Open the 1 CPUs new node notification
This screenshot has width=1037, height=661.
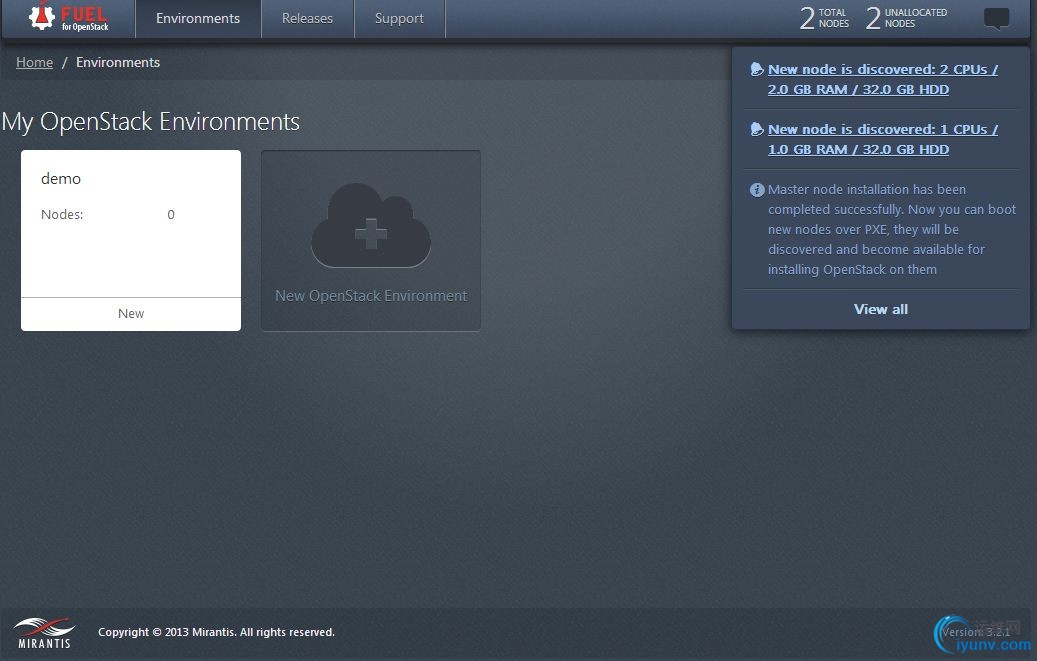882,140
